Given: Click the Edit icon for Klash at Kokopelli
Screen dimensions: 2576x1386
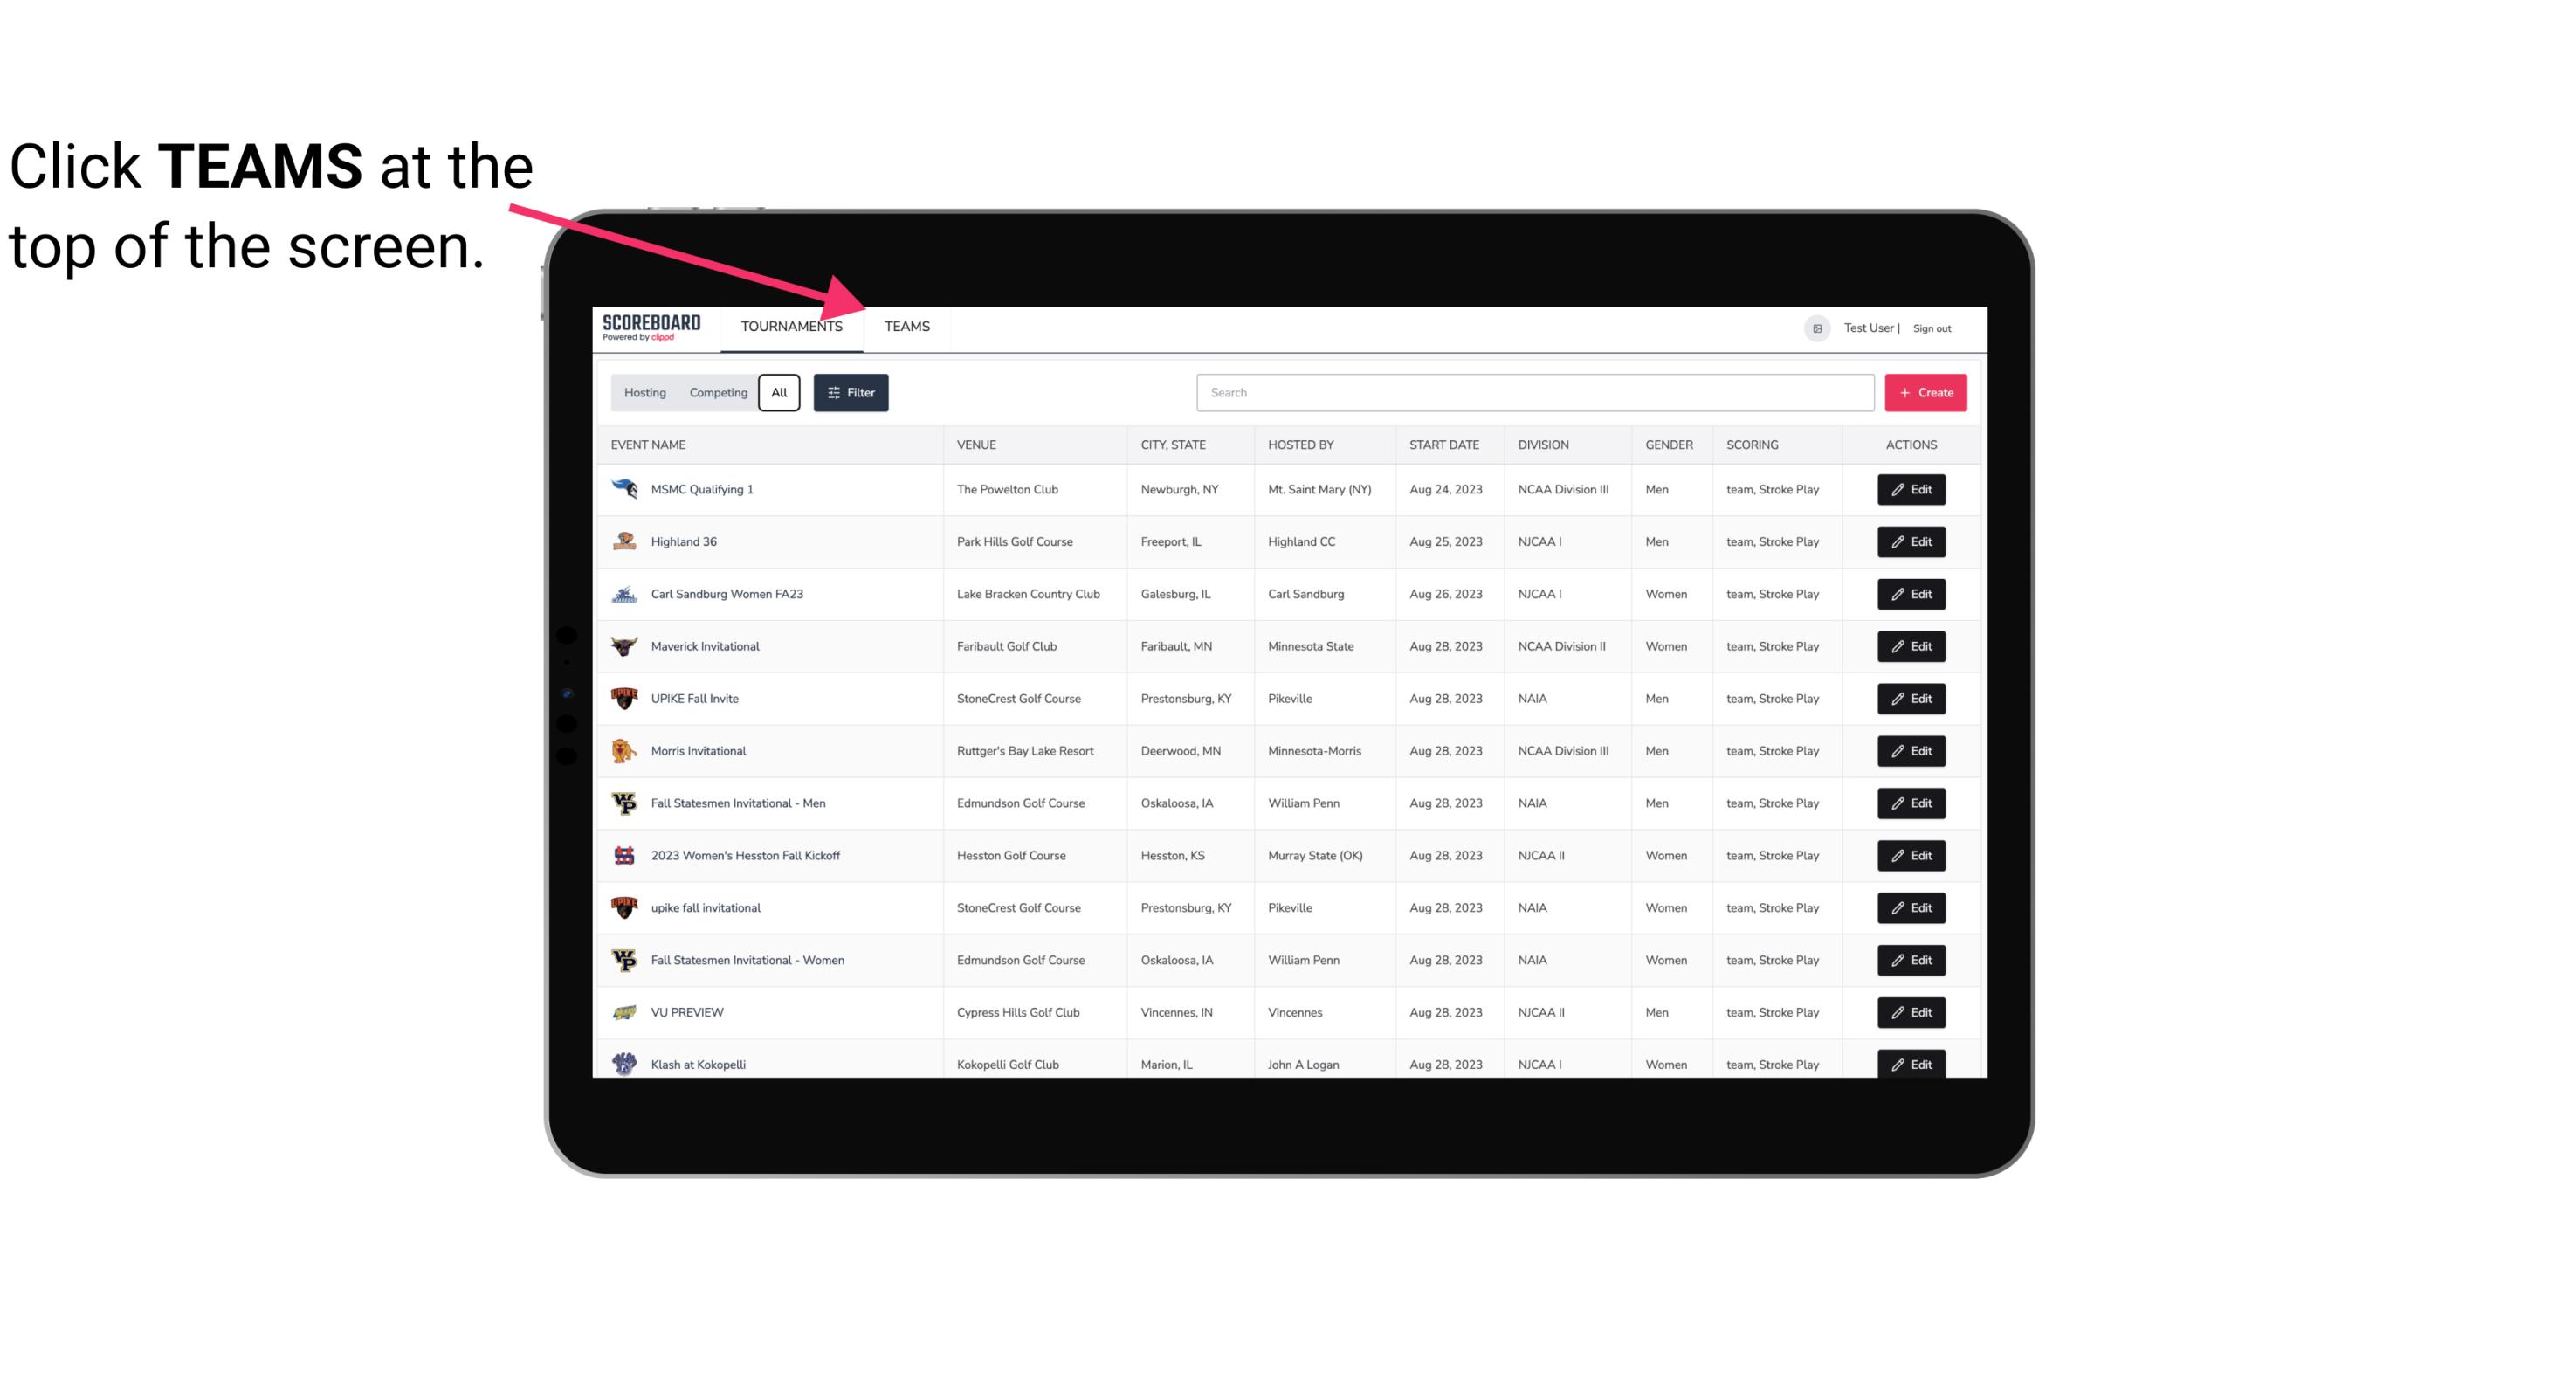Looking at the screenshot, I should click(1914, 1064).
